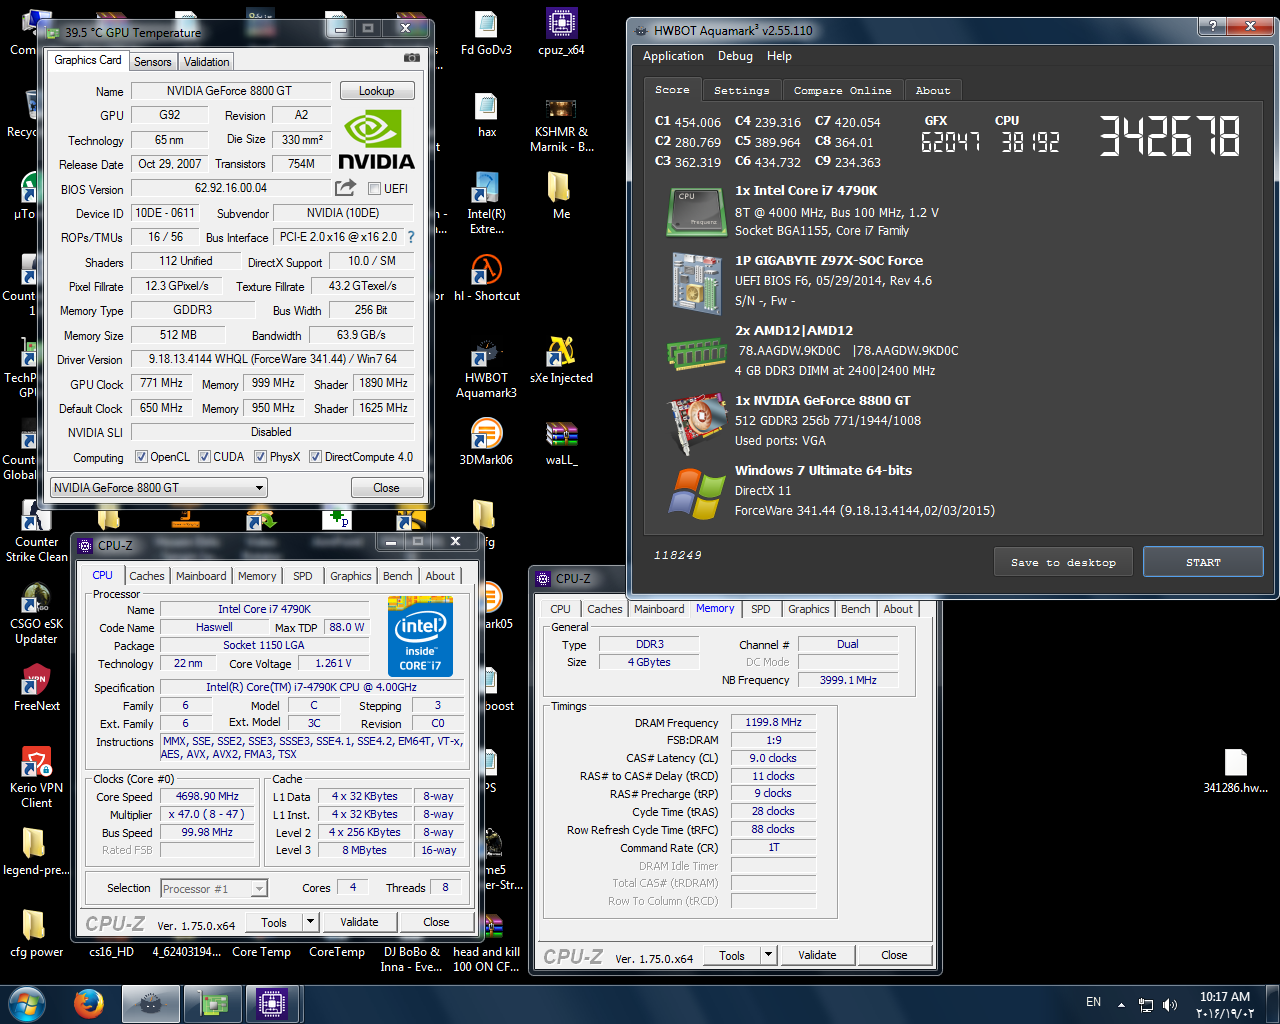Click the Lookup button in GPU-Z
This screenshot has width=1280, height=1024.
click(376, 91)
